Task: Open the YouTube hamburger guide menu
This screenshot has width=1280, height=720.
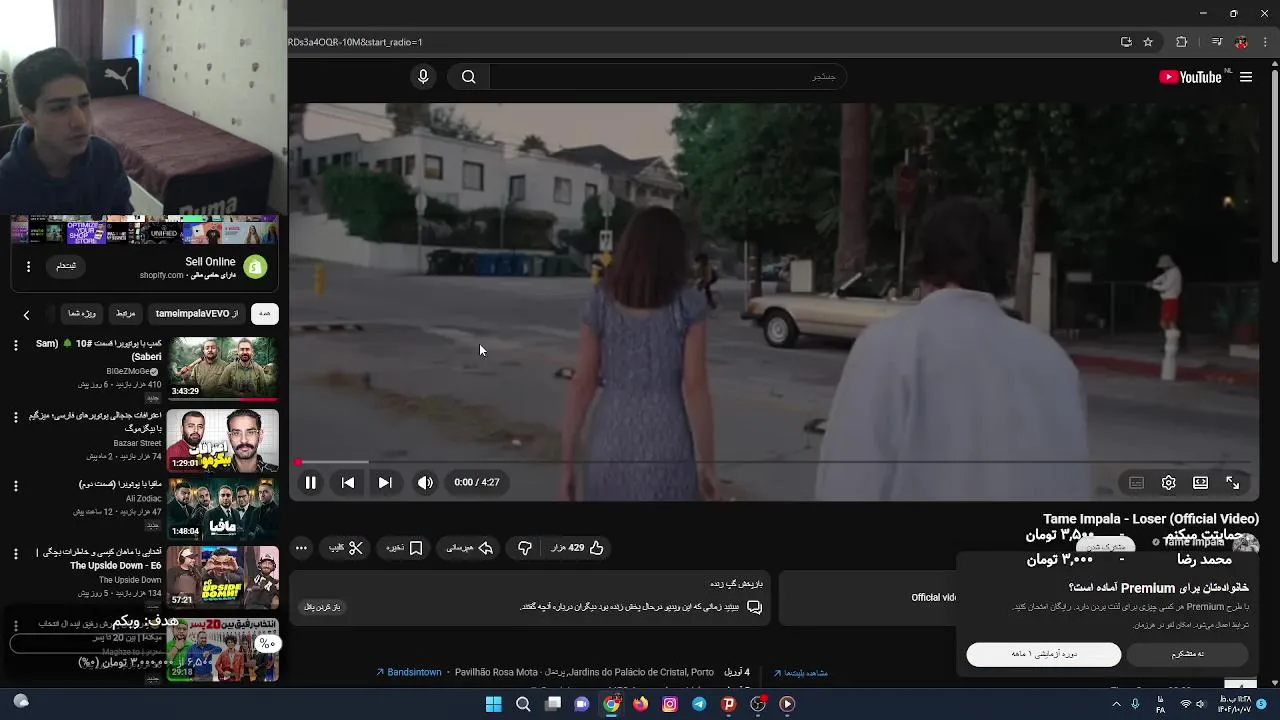Action: click(1246, 77)
